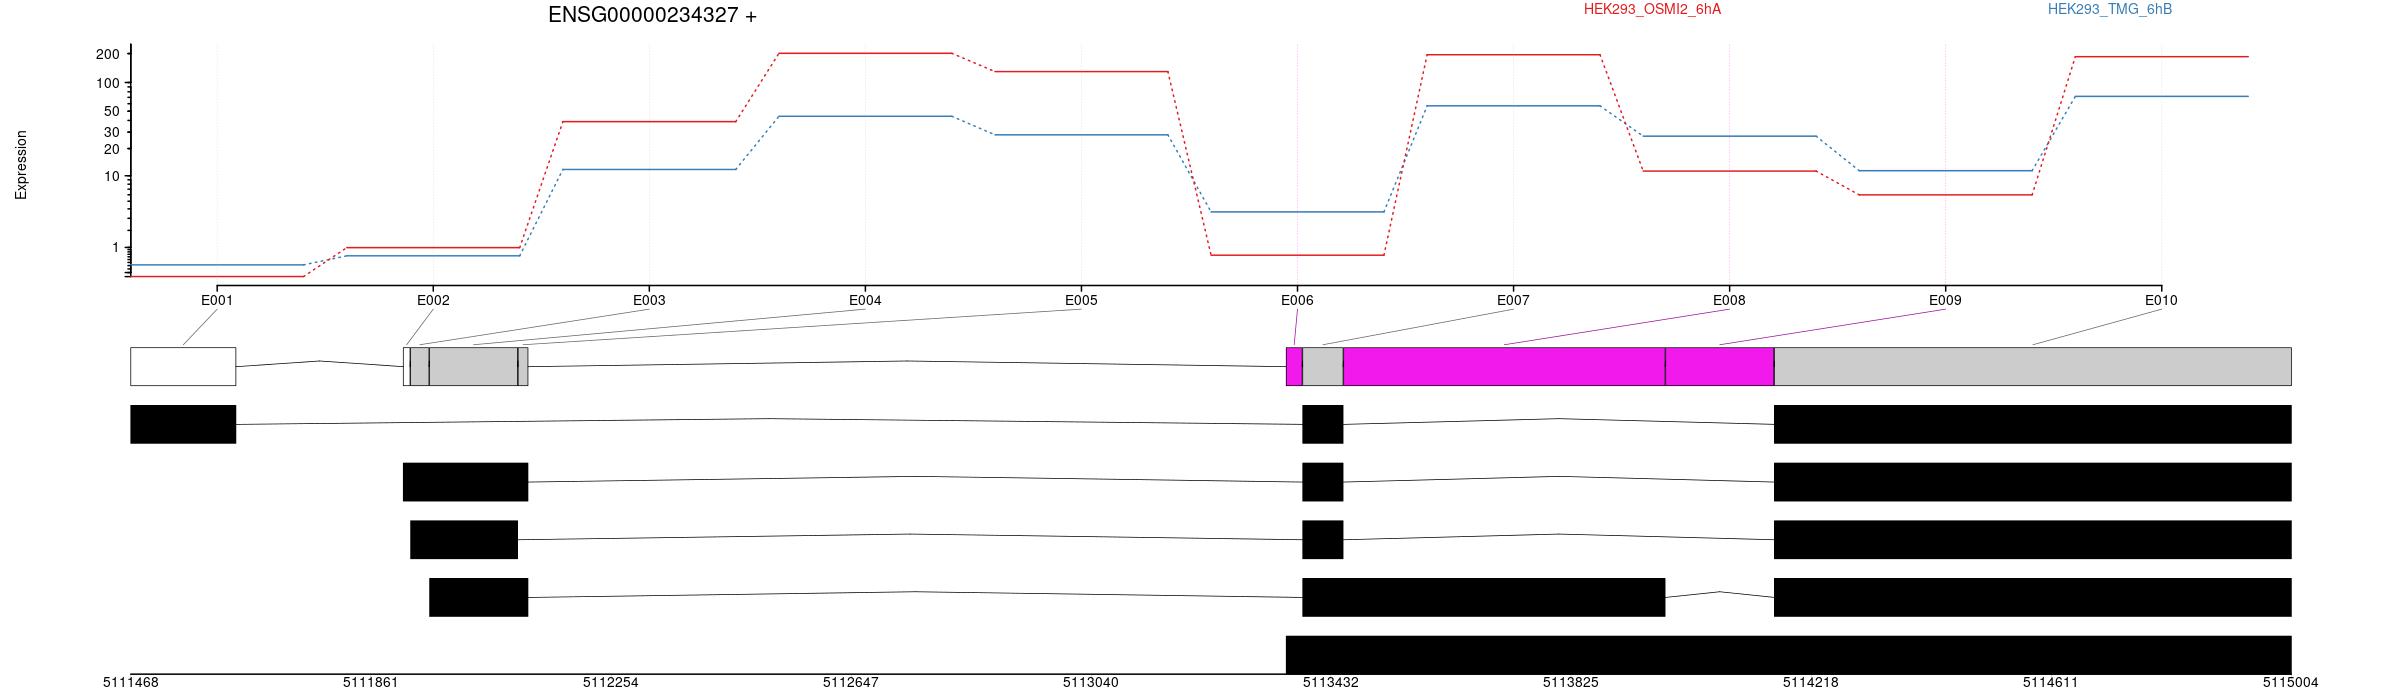Click the red expression segment above E008

[1729, 171]
